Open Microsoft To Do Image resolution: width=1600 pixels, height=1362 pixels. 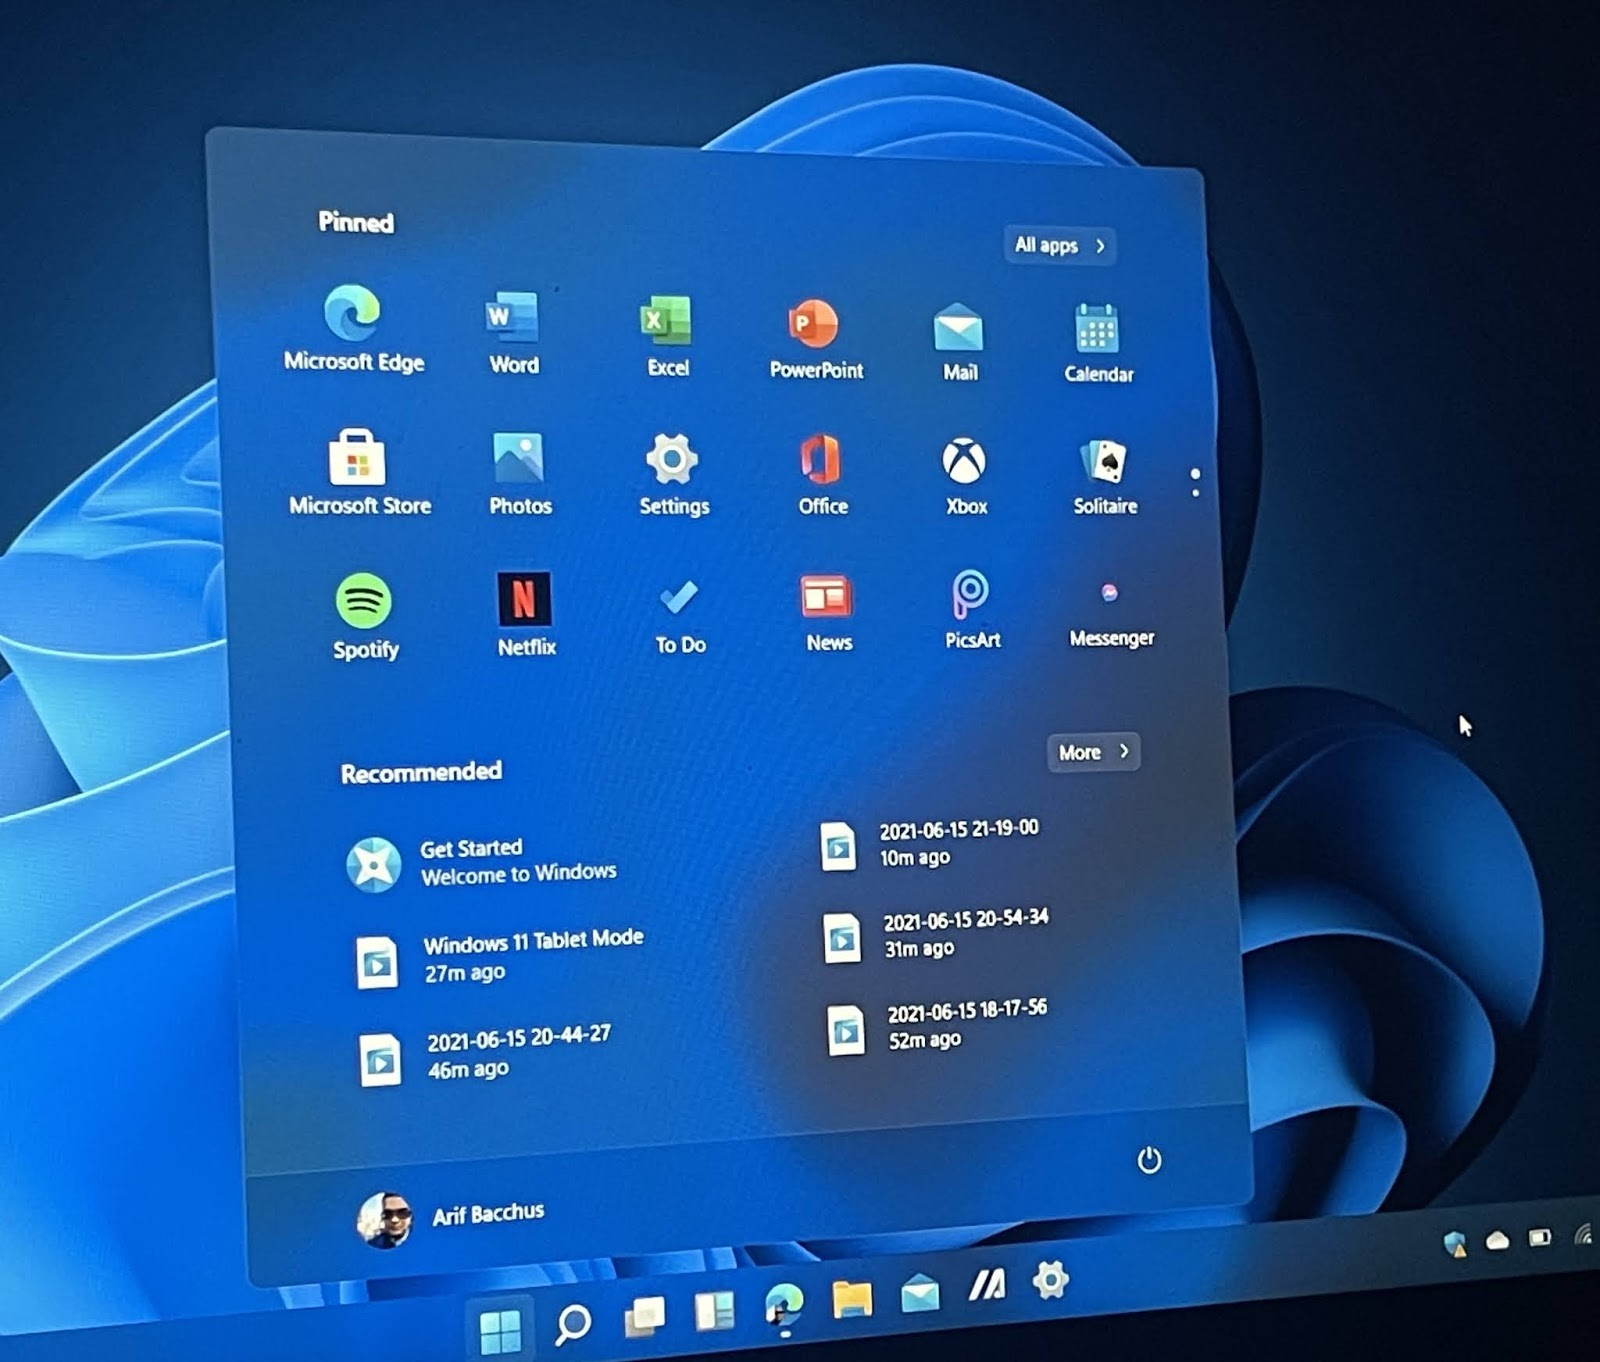[680, 598]
